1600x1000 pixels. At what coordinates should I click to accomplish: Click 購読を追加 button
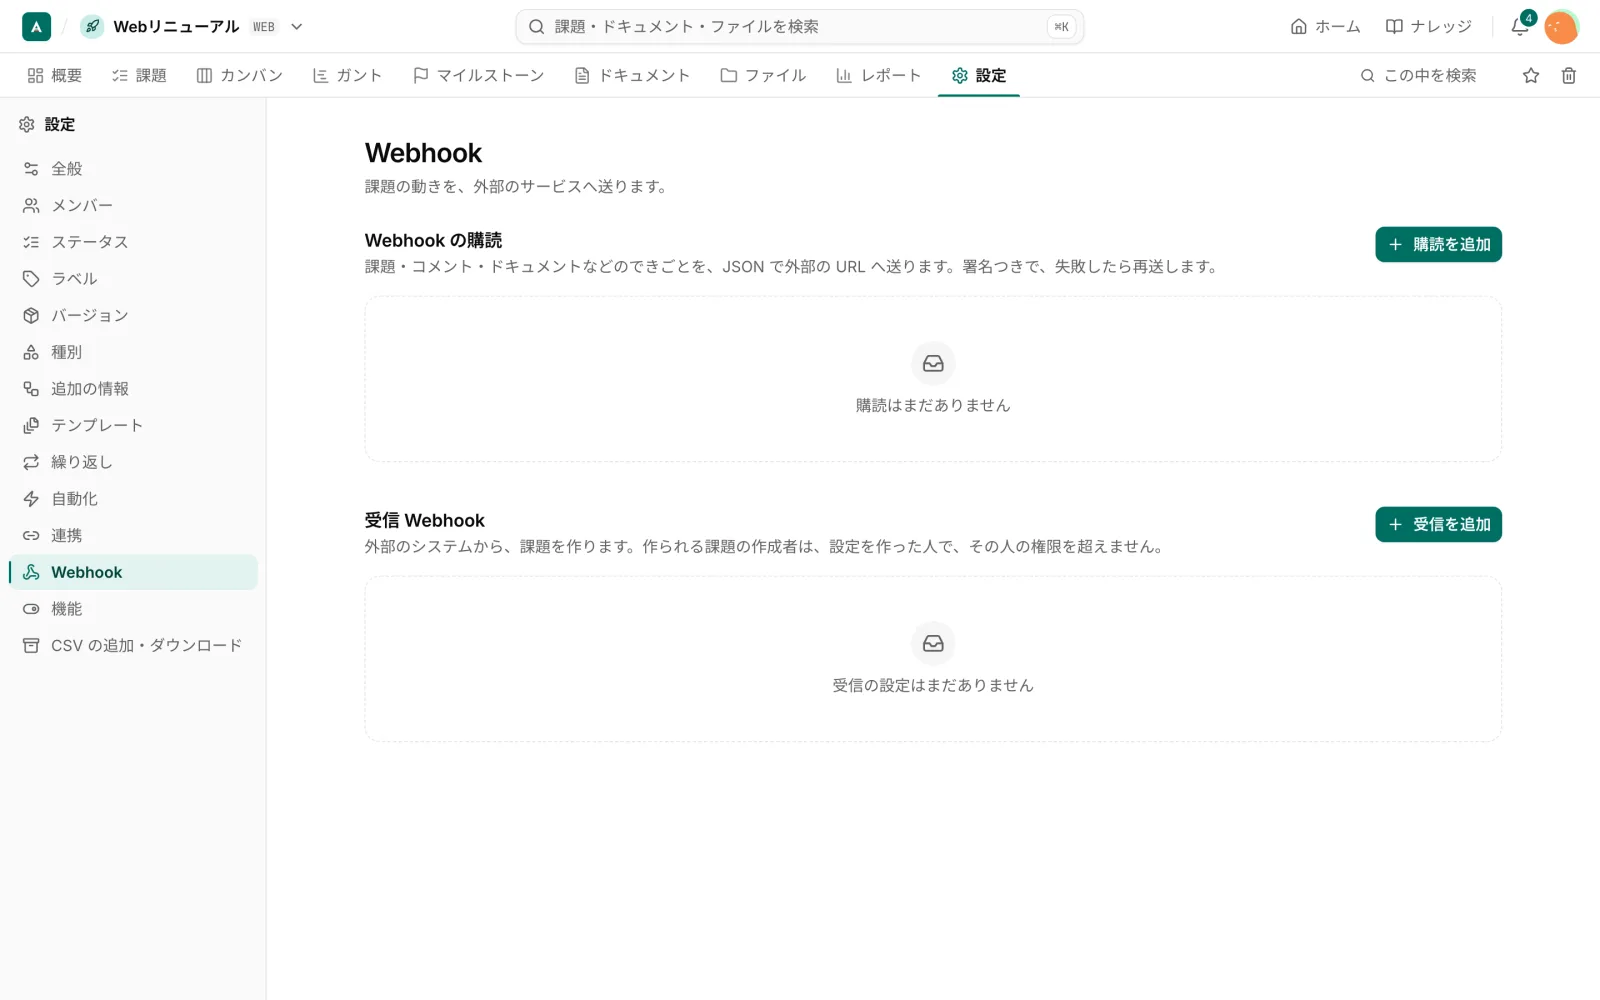click(x=1438, y=244)
